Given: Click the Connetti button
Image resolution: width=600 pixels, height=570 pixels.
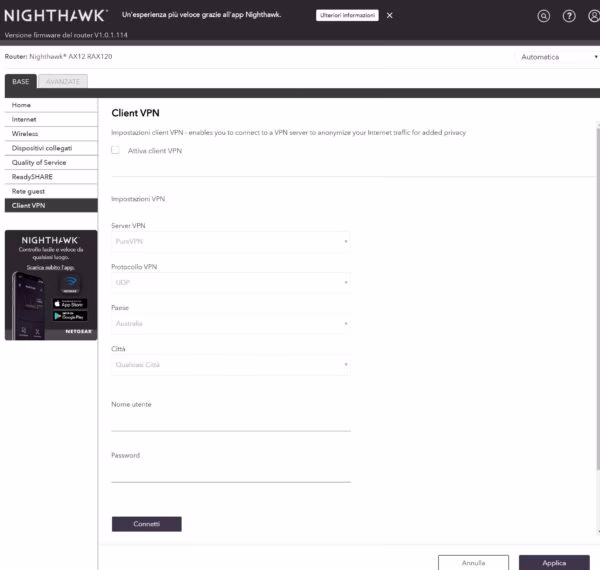Looking at the screenshot, I should pyautogui.click(x=147, y=524).
